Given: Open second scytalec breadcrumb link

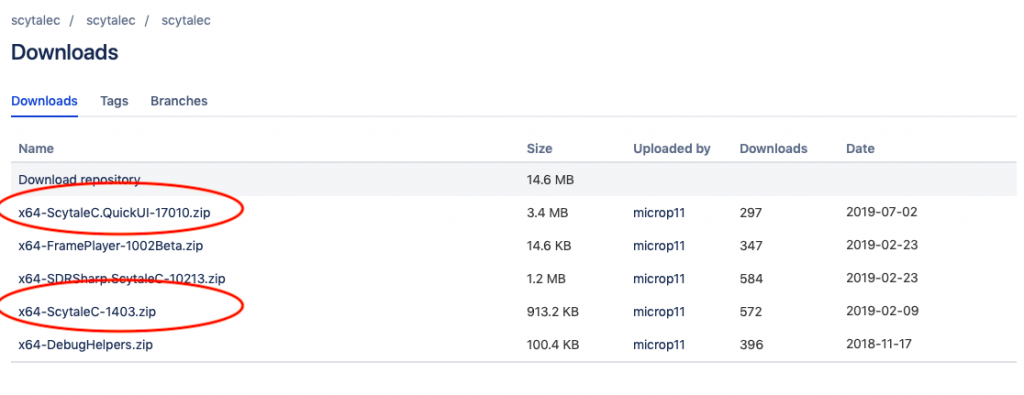Looking at the screenshot, I should coord(110,20).
